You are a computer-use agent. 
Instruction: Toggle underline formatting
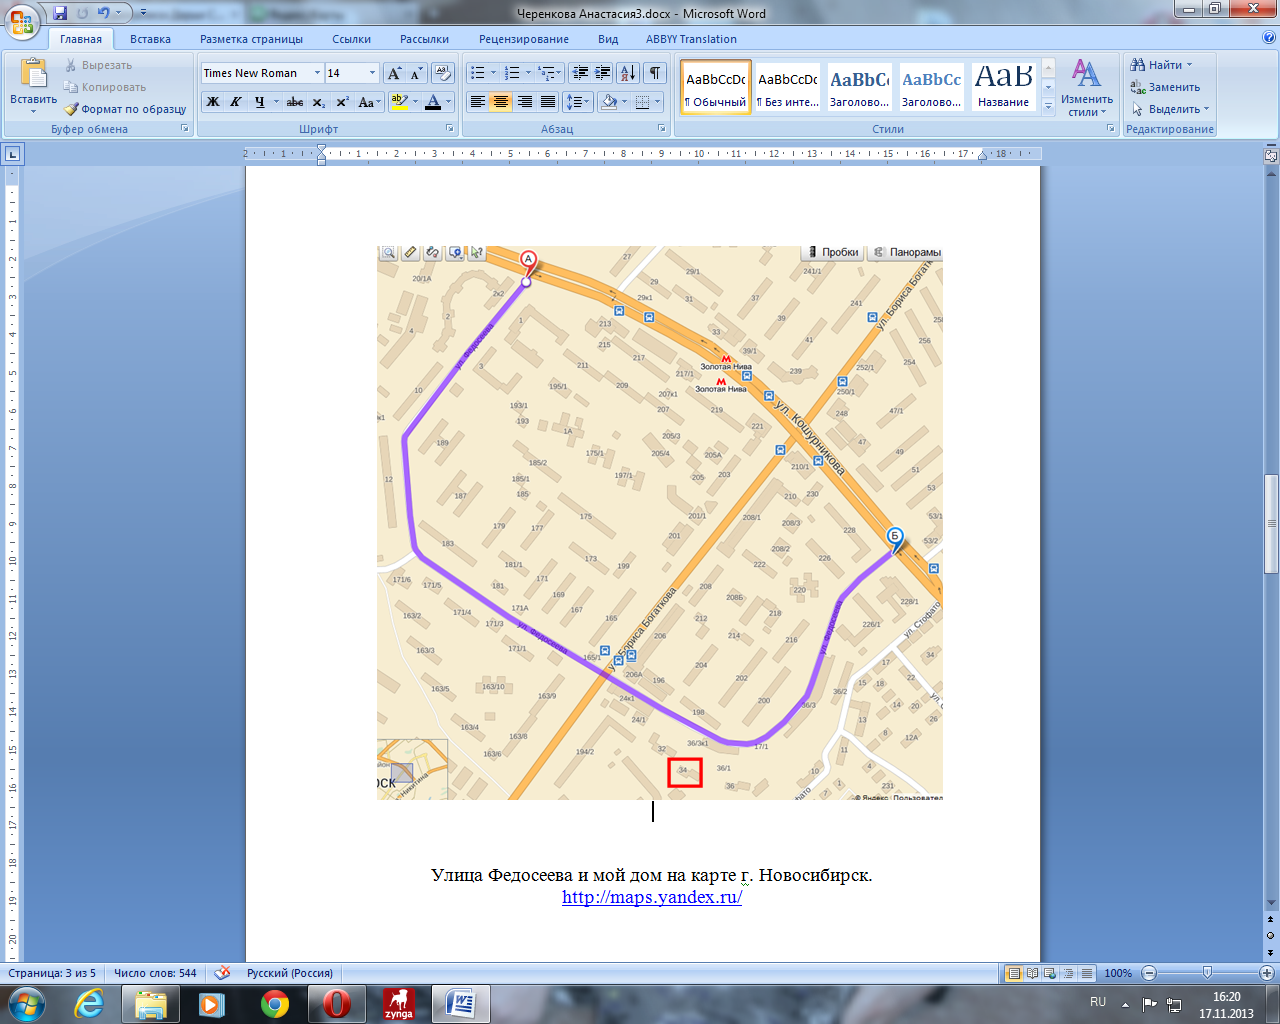point(260,102)
